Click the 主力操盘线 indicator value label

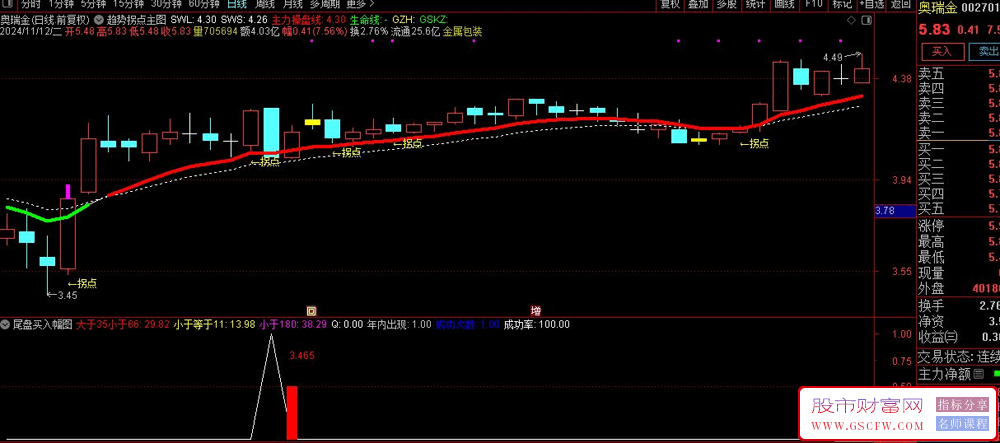coord(309,20)
